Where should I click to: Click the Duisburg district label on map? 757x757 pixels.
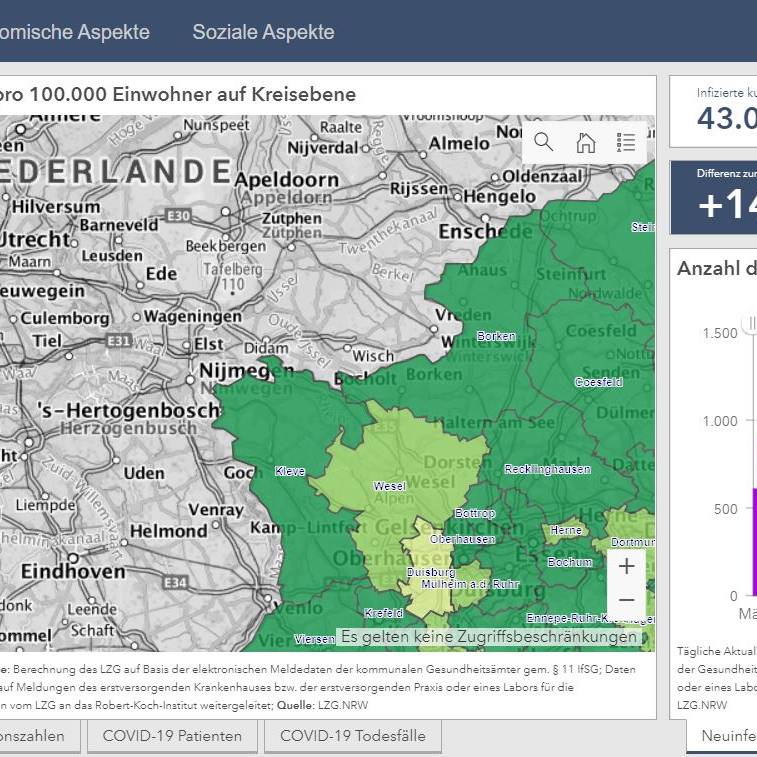coord(431,573)
